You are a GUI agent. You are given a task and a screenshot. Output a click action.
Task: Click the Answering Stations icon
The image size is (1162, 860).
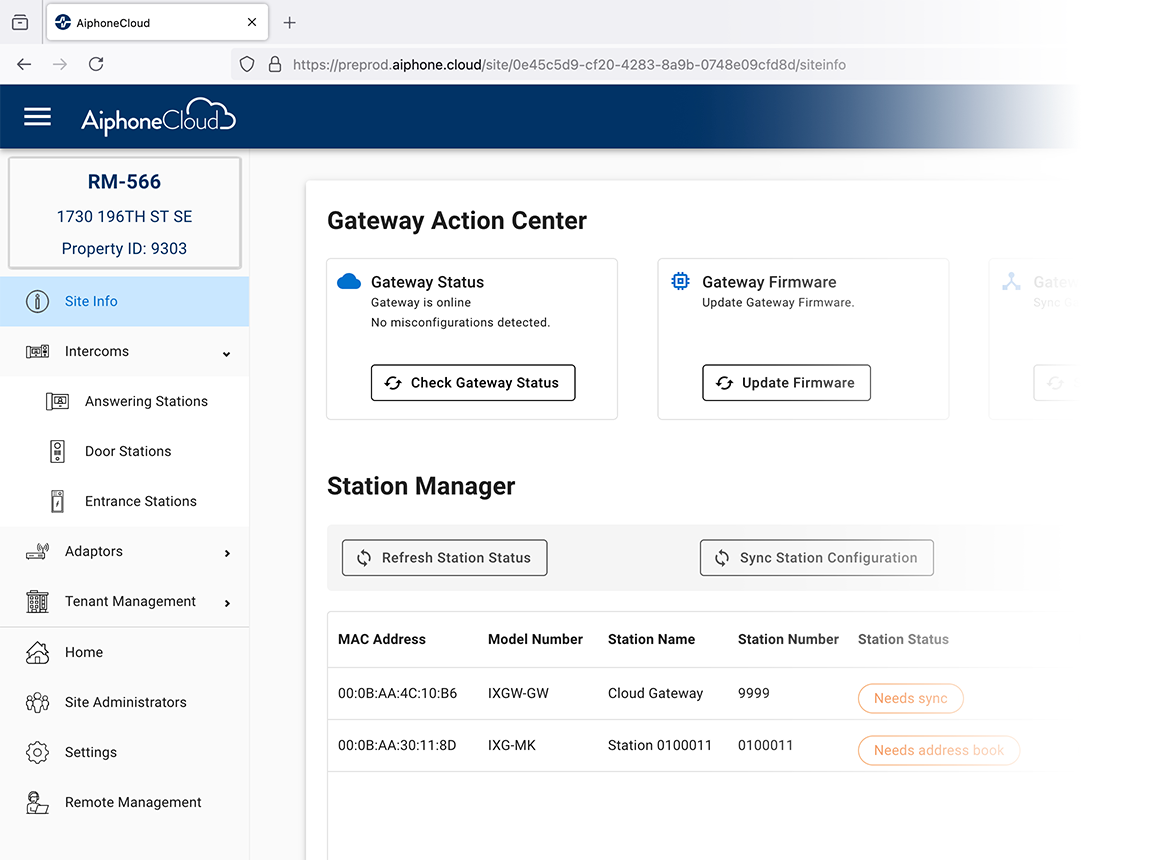pyautogui.click(x=57, y=402)
